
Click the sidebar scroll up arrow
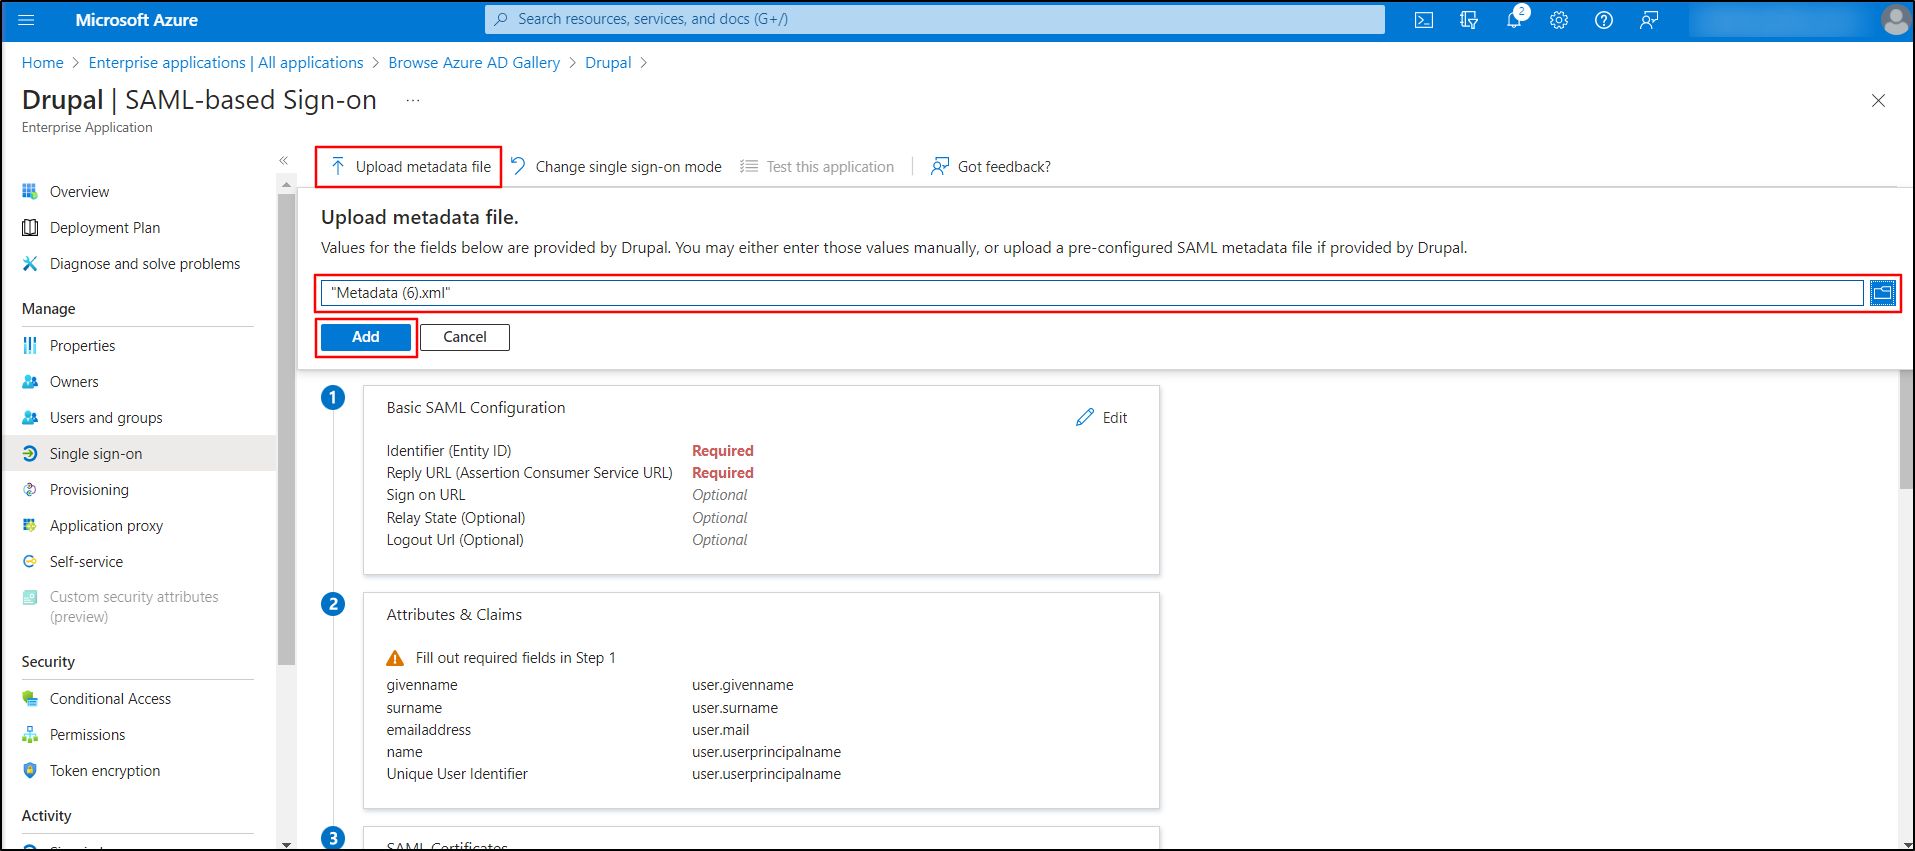coord(287,185)
